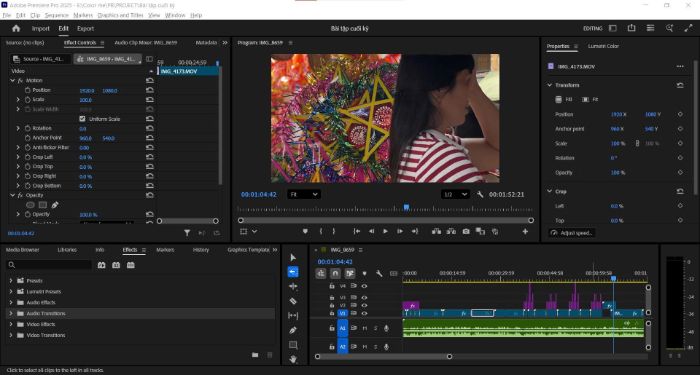Open the Fit zoom level dropdown
This screenshot has width=700, height=375.
(x=304, y=195)
